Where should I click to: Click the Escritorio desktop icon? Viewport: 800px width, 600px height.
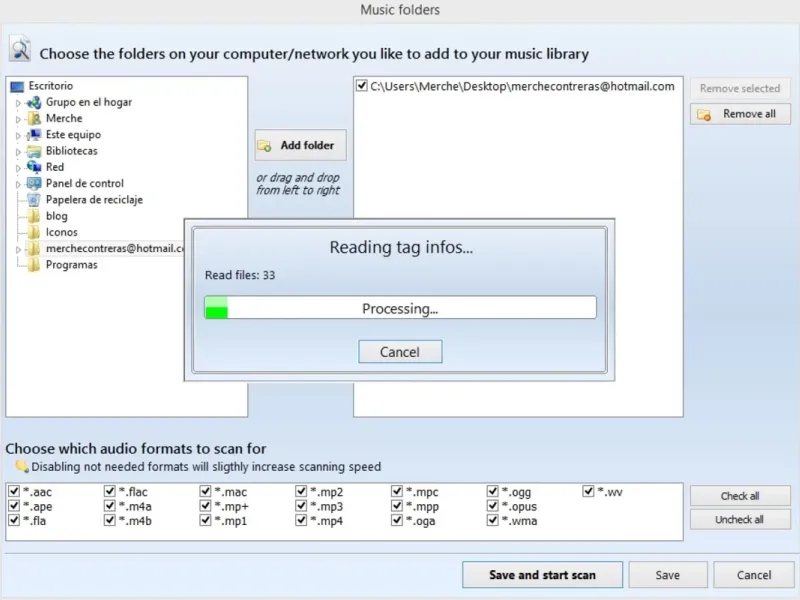point(17,86)
